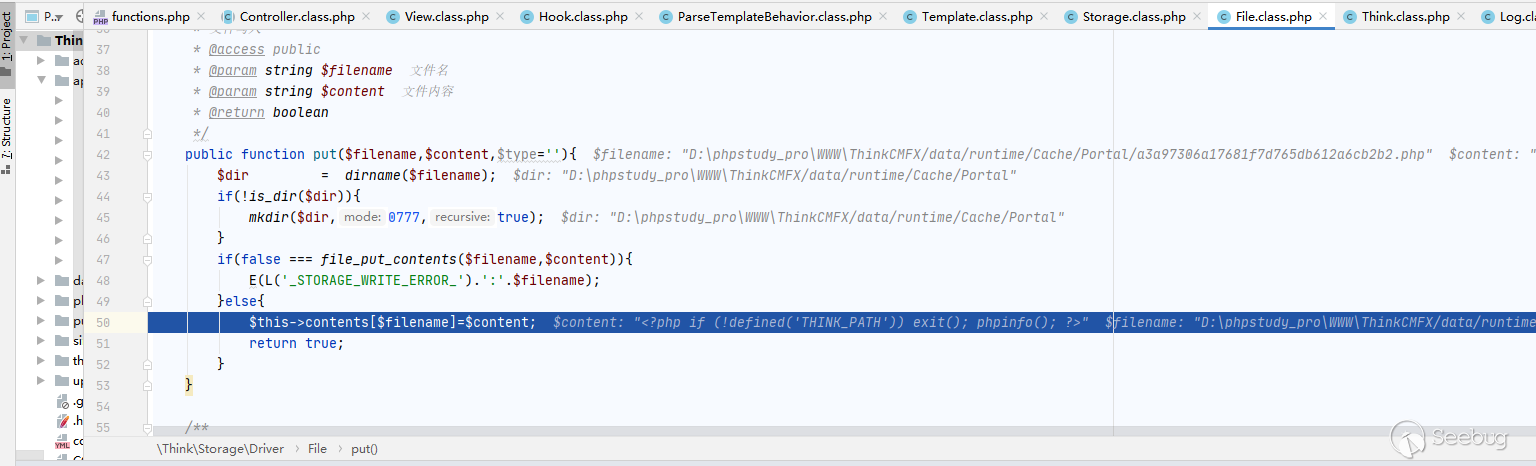1536x466 pixels.
Task: Click the class icon on Storage.class.php tab
Action: [x=1071, y=17]
